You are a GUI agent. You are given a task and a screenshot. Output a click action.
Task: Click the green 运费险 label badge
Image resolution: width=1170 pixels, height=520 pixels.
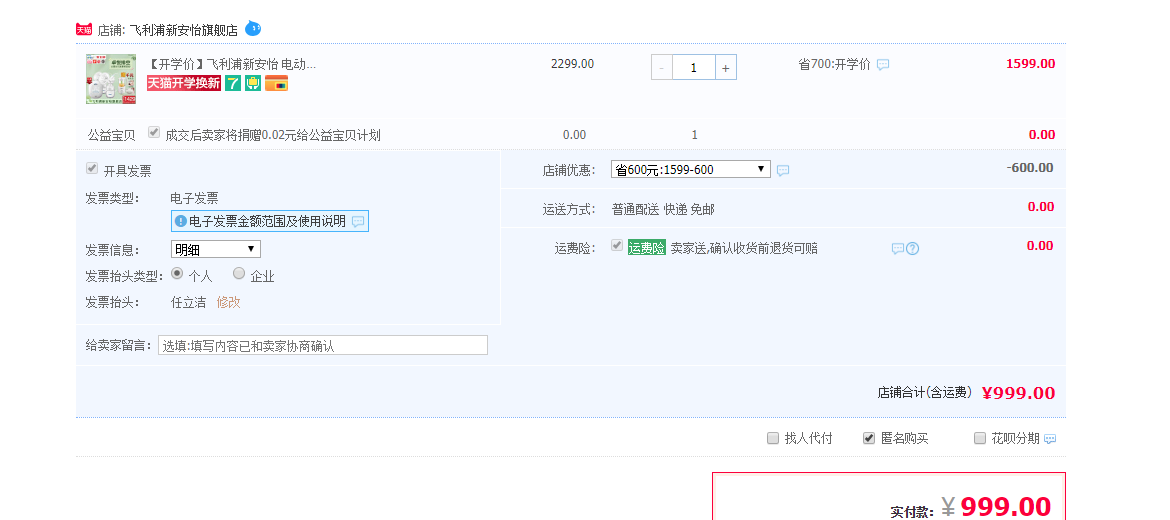646,248
